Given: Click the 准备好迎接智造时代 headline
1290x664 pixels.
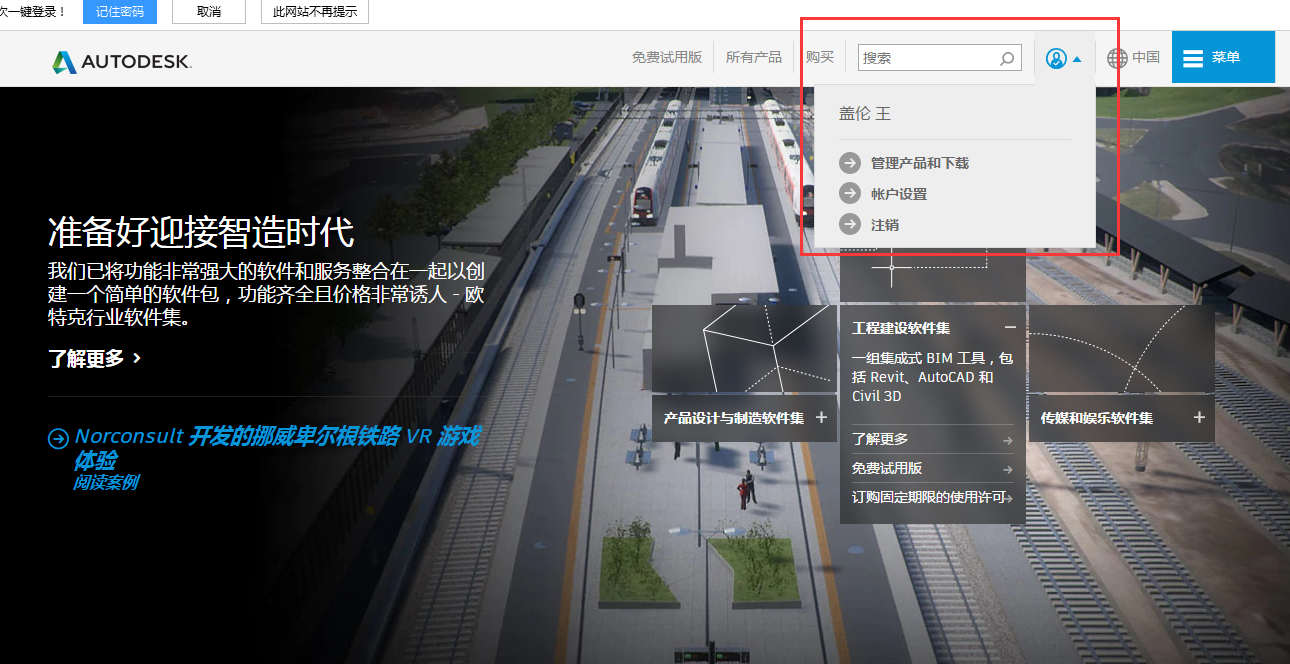Looking at the screenshot, I should click(x=201, y=232).
